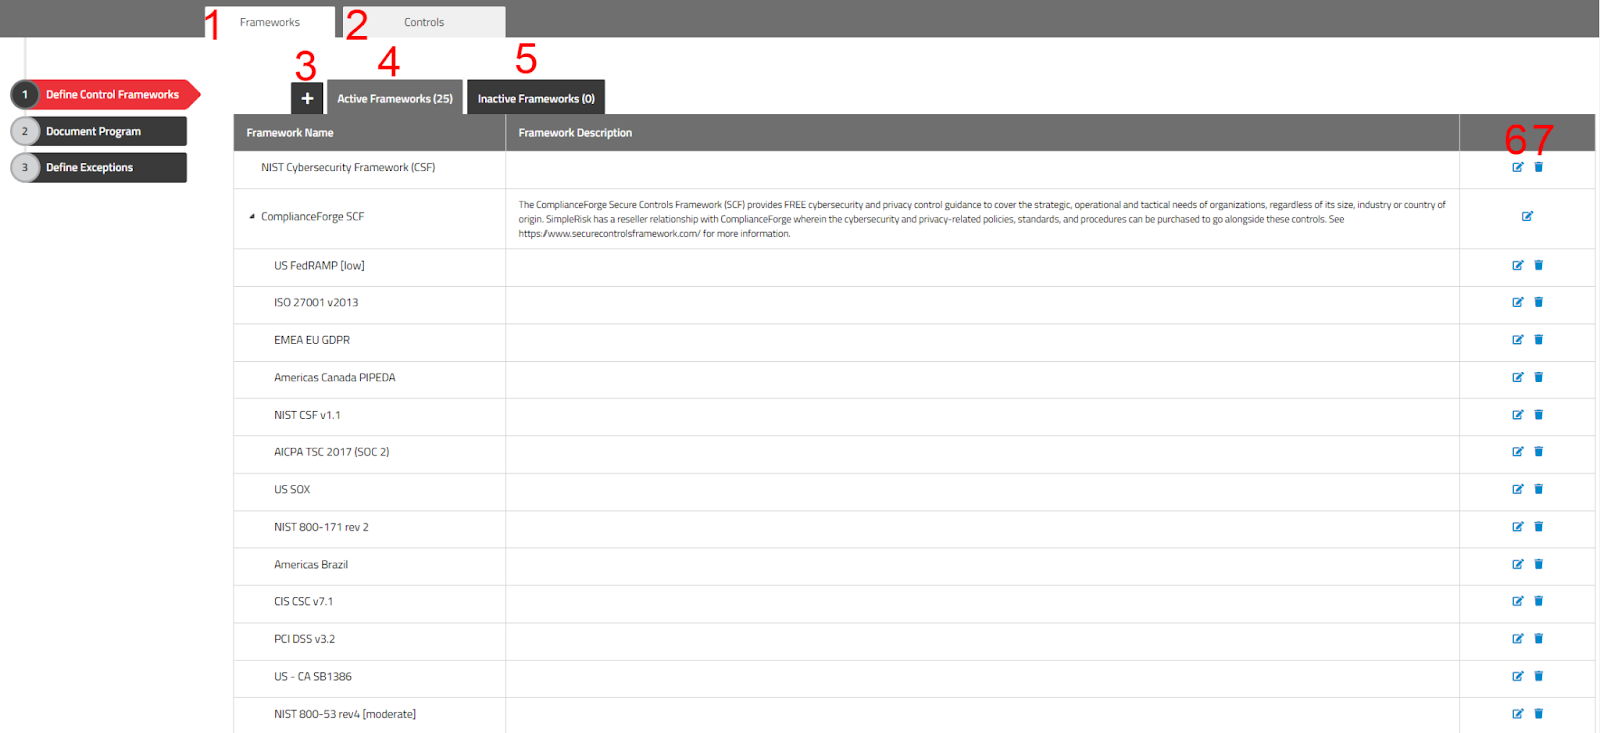Collapse the ComplianceForge SCF tree node

point(252,216)
